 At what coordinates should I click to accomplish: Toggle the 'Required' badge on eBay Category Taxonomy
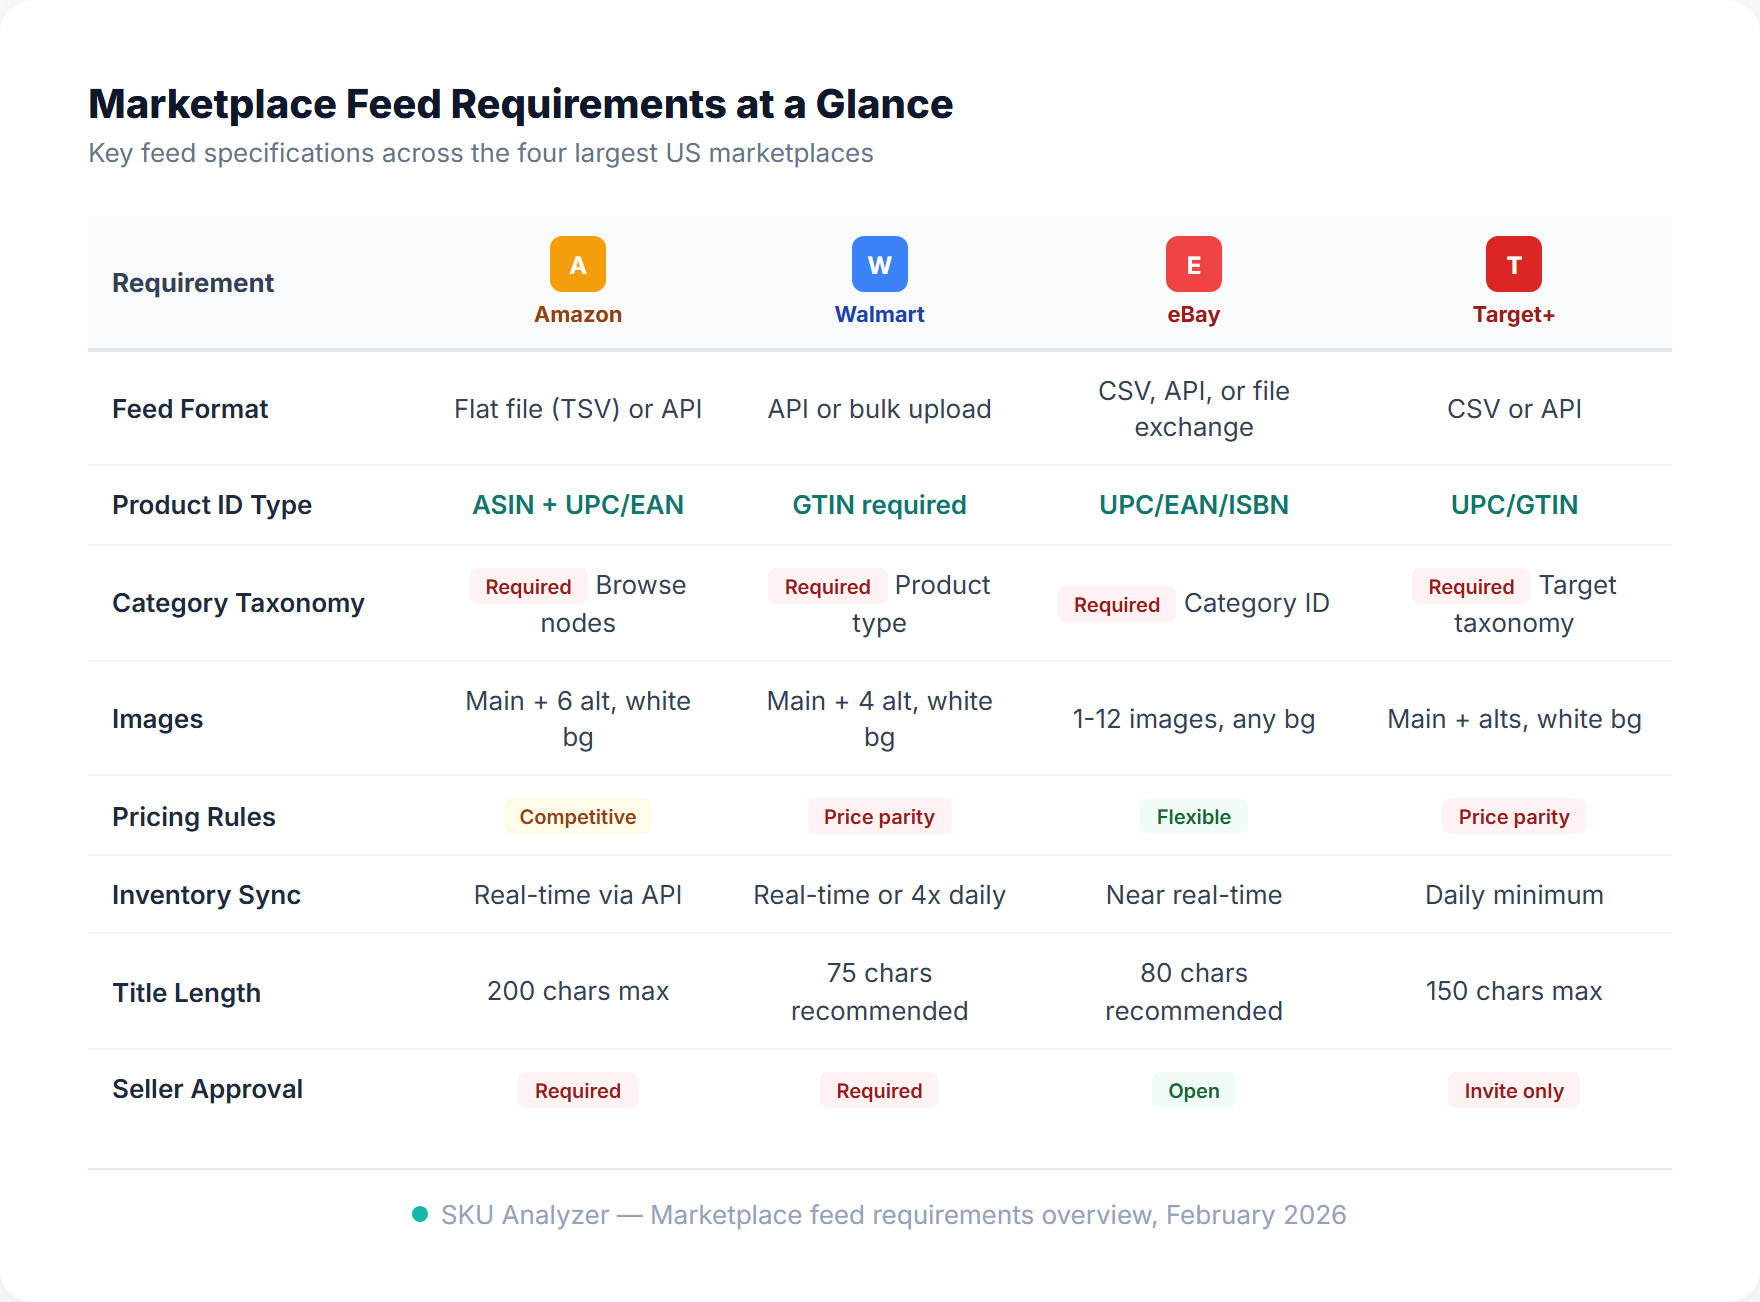[1116, 604]
